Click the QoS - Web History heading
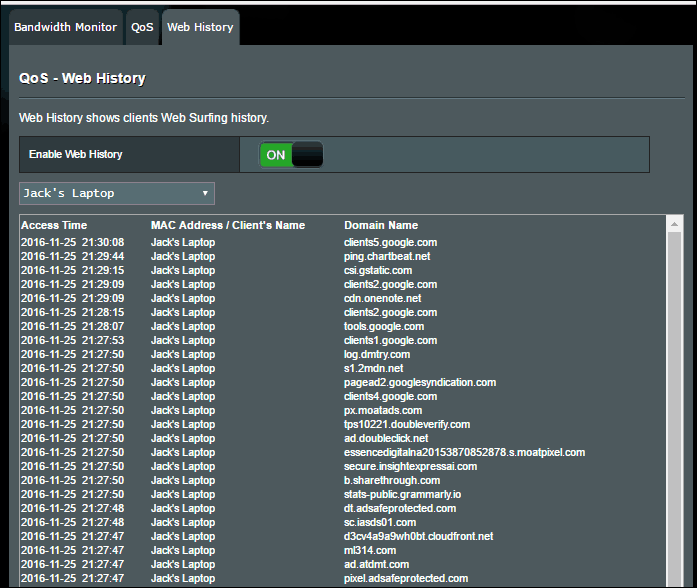697x588 pixels. pyautogui.click(x=82, y=78)
